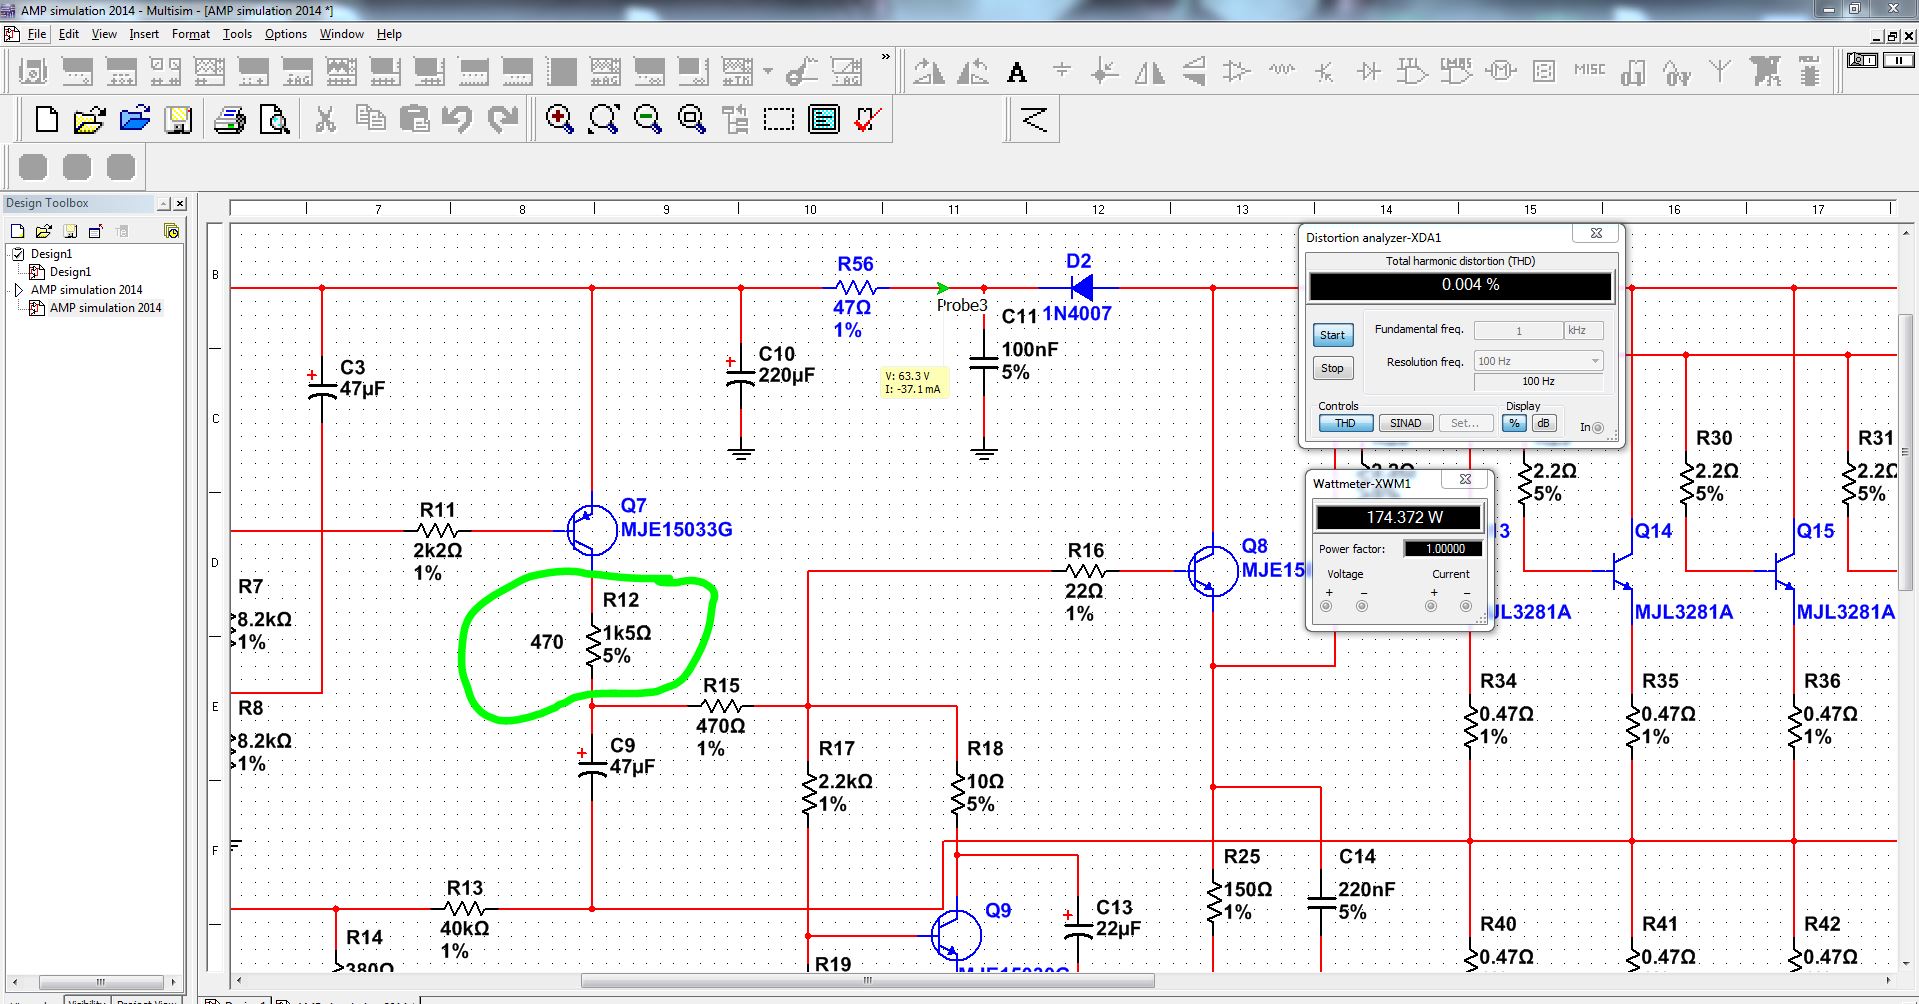Open the File menu
The width and height of the screenshot is (1919, 1004).
pos(37,34)
